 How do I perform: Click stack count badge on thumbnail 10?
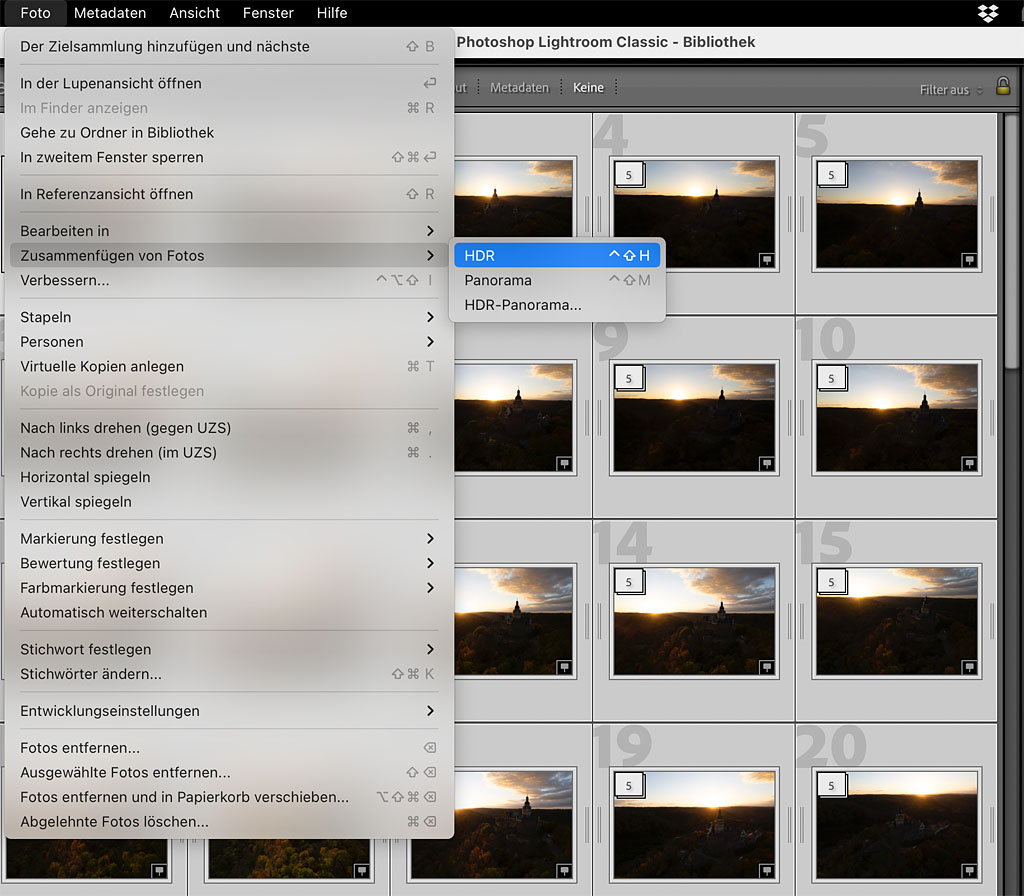831,379
